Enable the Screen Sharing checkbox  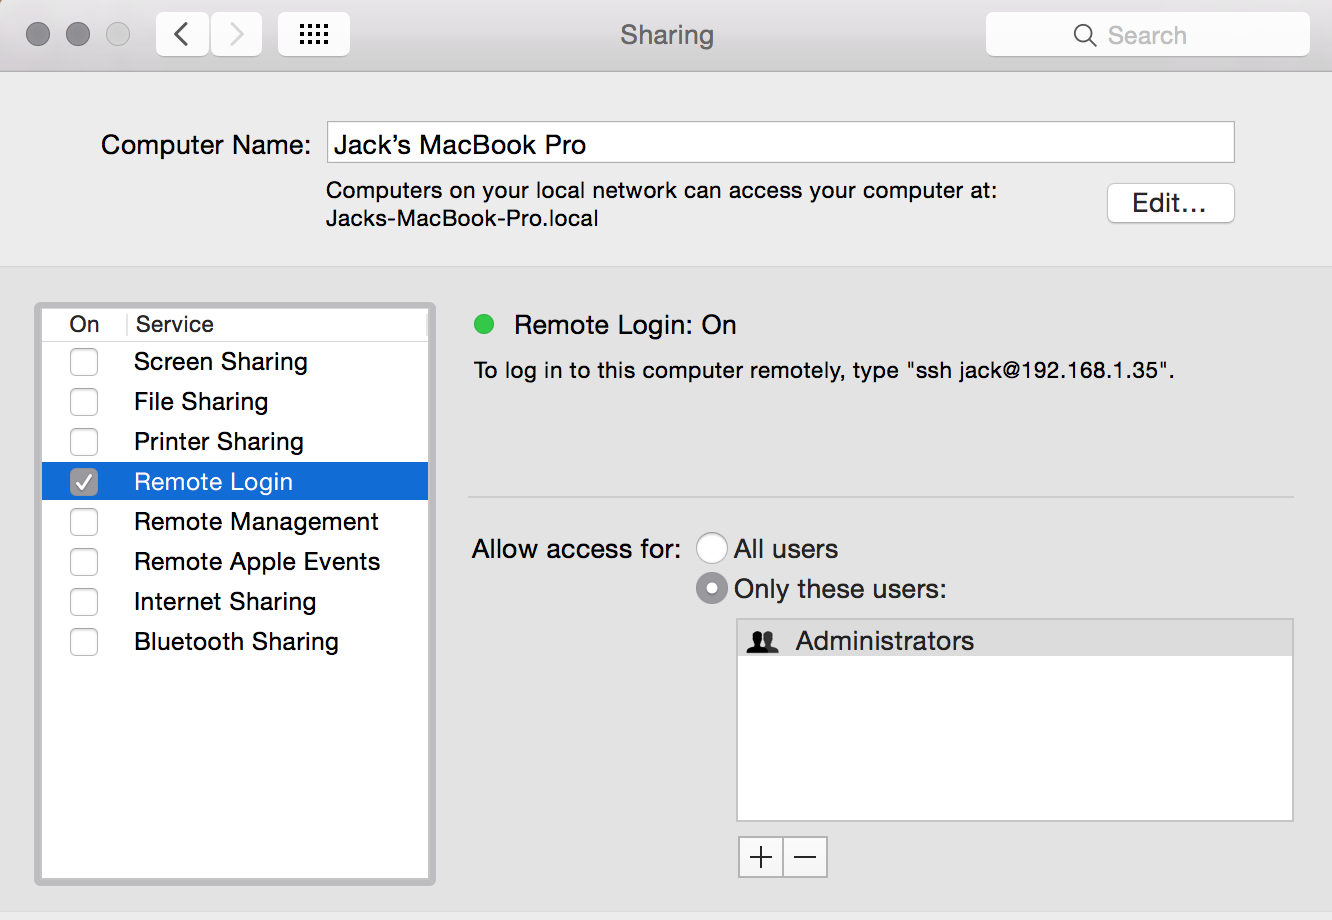[x=84, y=362]
